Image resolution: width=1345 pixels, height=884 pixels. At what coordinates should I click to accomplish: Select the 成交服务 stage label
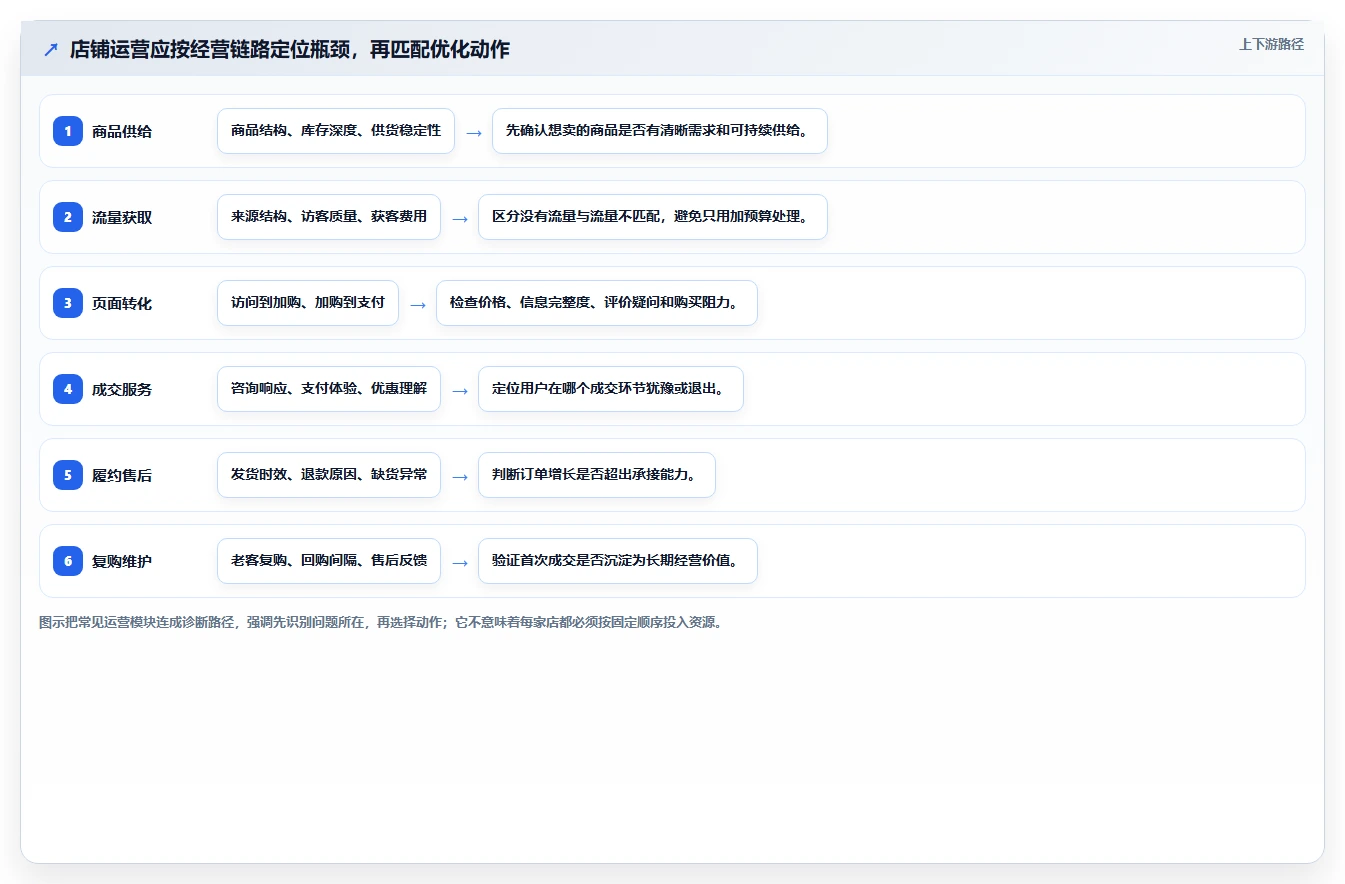click(x=122, y=389)
